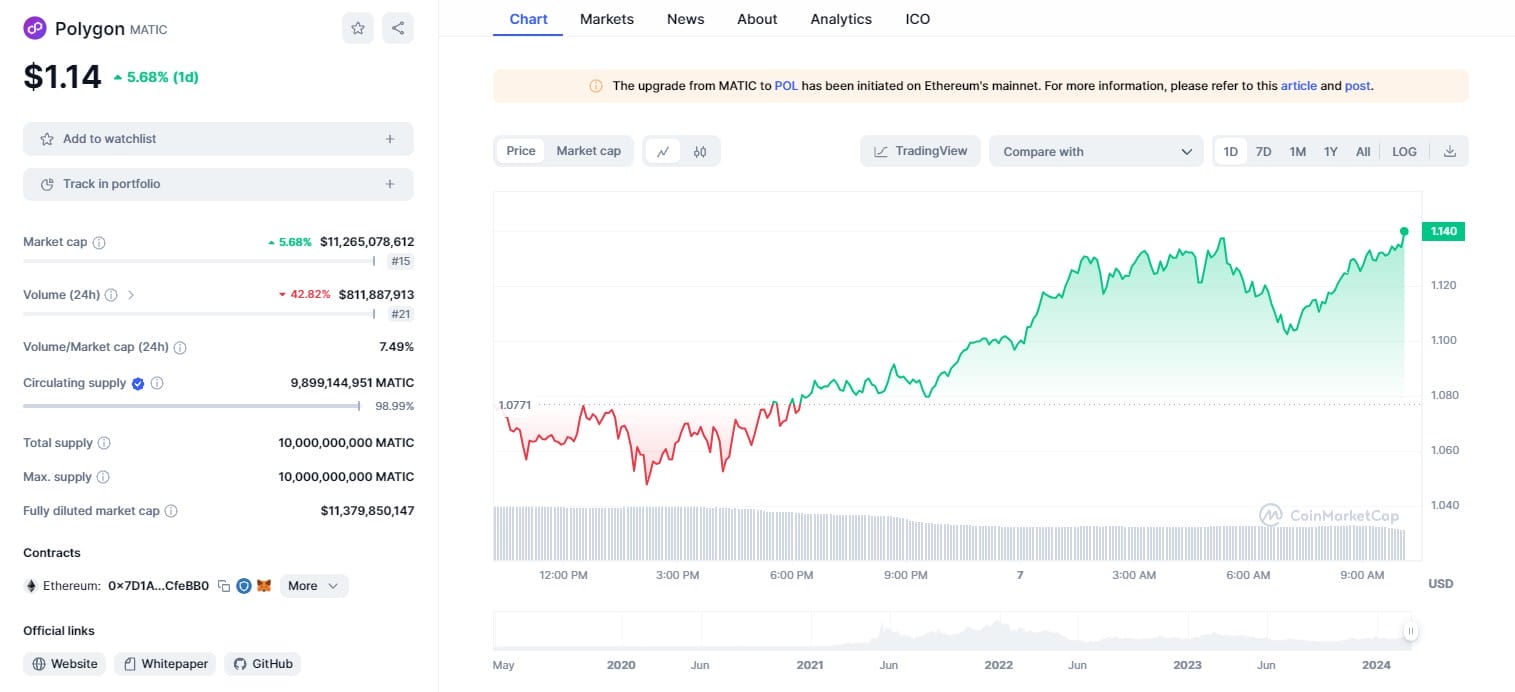Switch to candlestick chart view icon
This screenshot has height=692, width=1515.
click(700, 152)
